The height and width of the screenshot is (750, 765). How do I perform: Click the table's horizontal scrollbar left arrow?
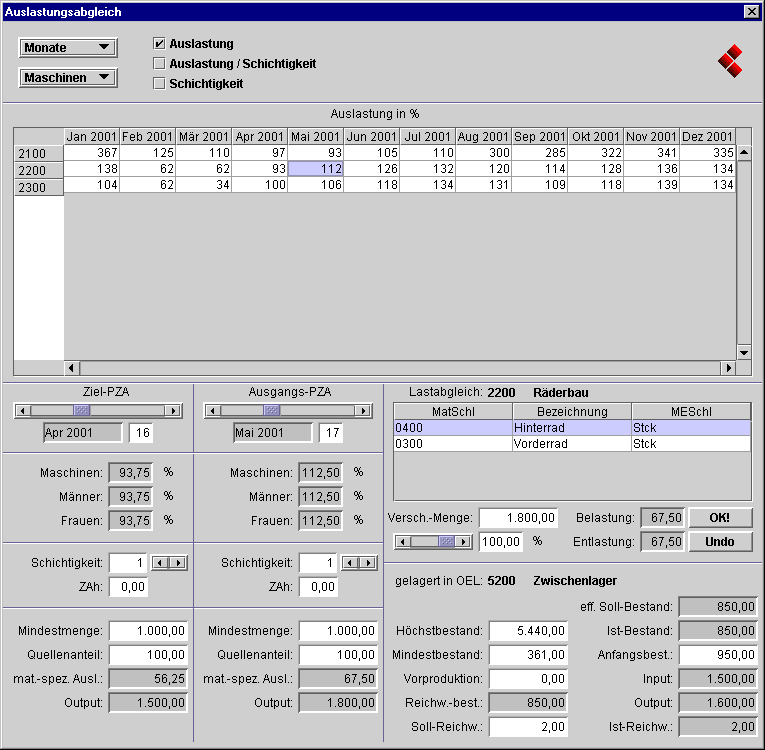[71, 368]
